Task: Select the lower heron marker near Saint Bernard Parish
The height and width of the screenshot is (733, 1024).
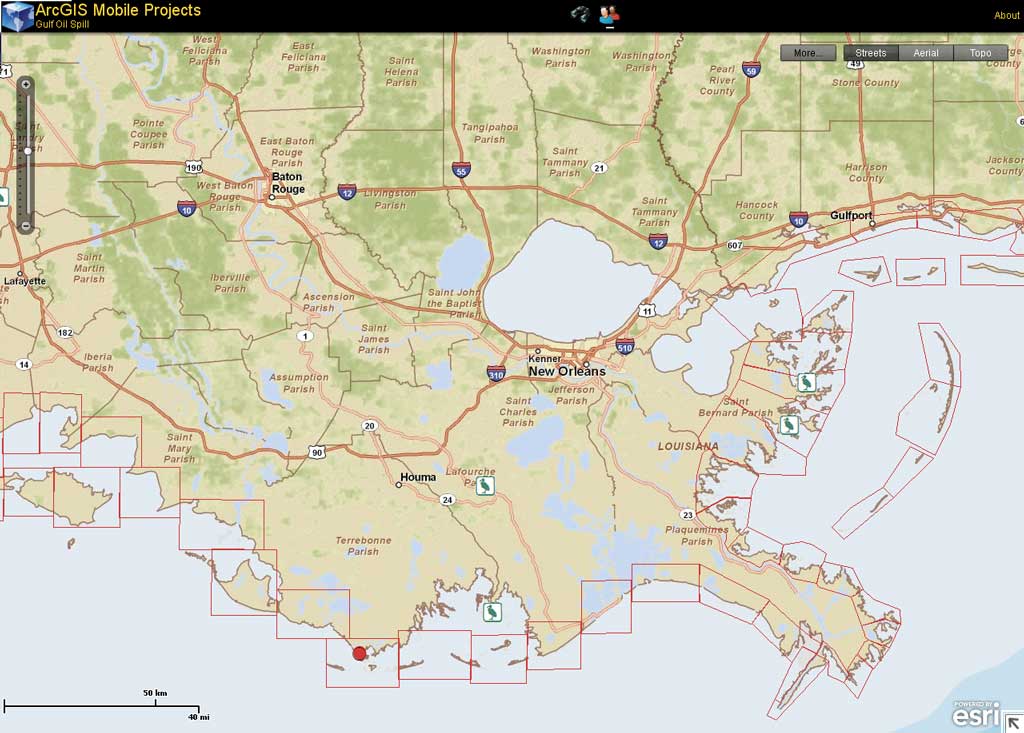Action: (790, 426)
